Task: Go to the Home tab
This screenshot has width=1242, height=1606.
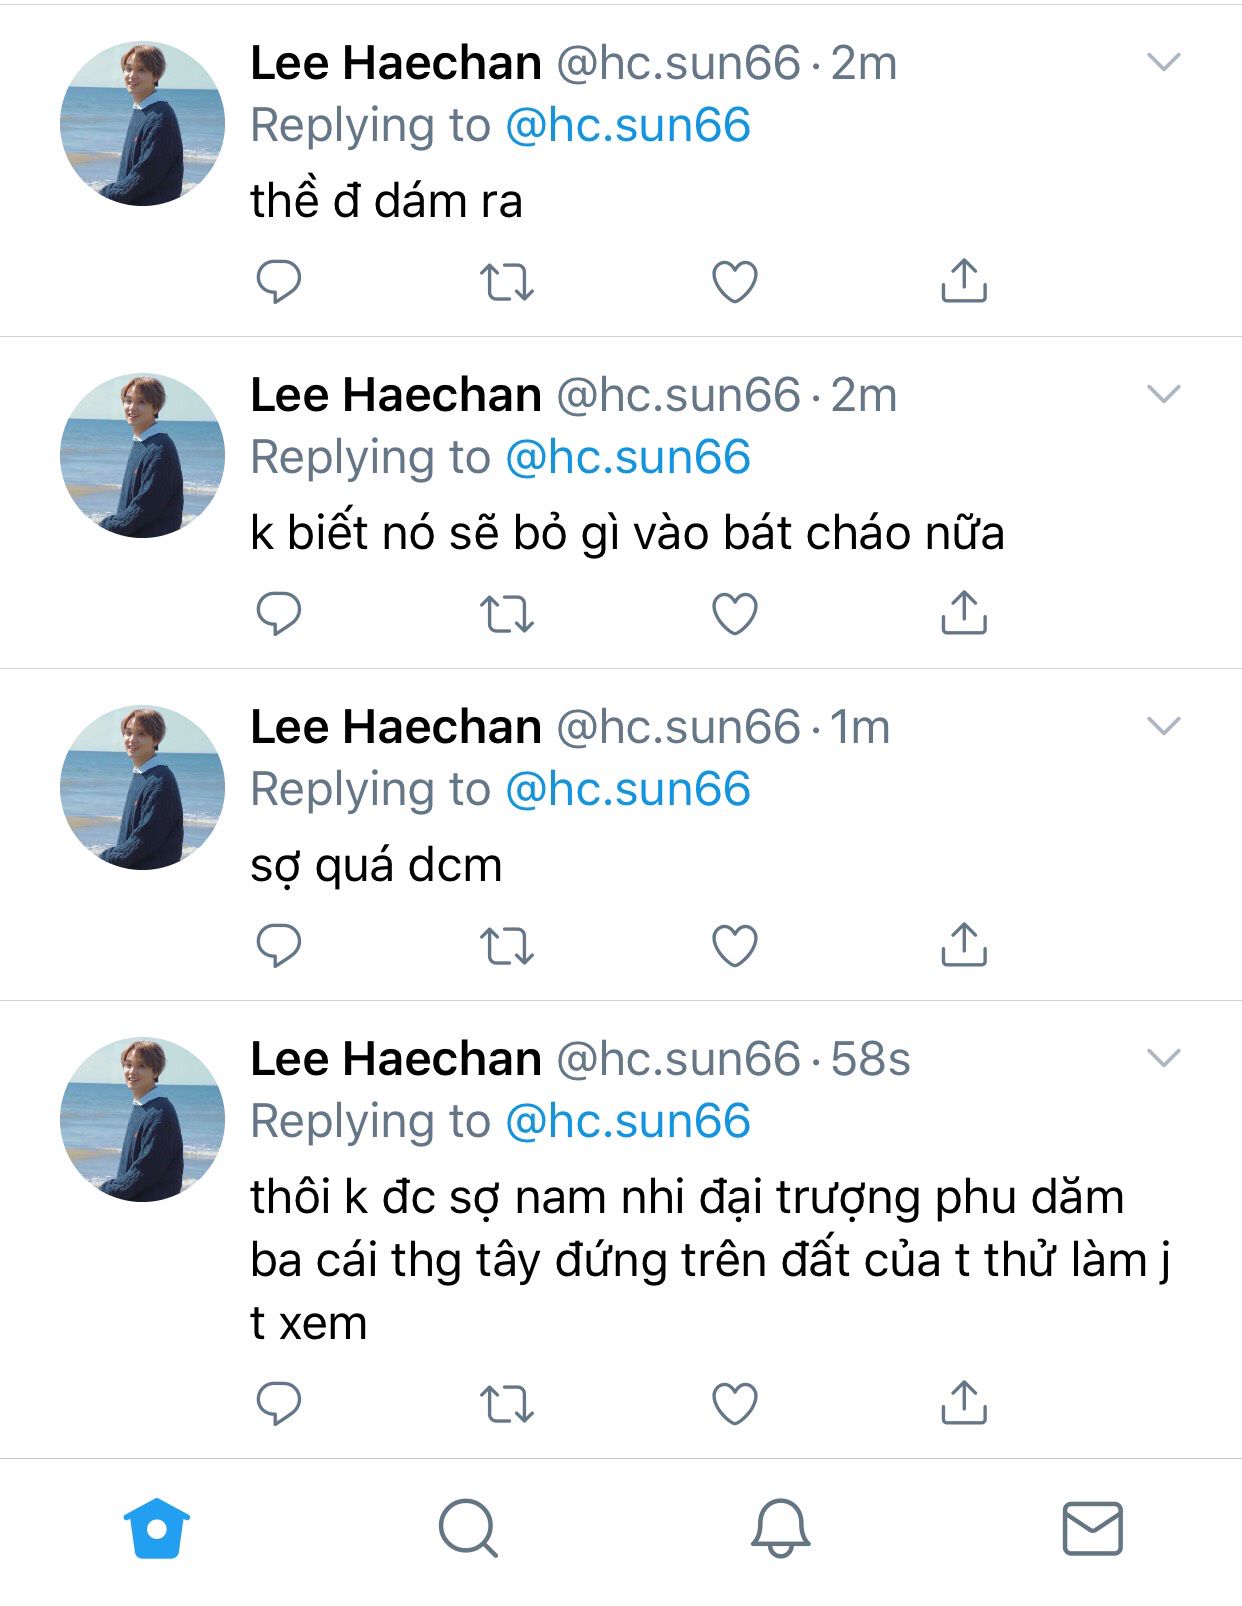Action: click(x=157, y=1529)
